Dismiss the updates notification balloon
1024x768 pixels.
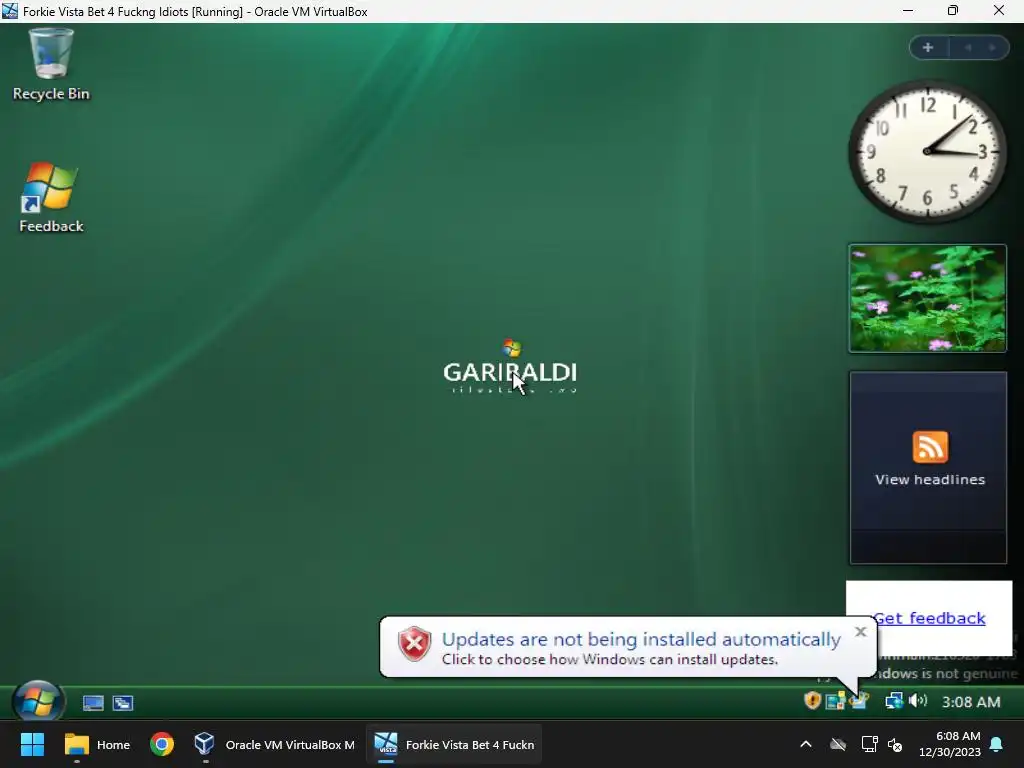tap(861, 632)
